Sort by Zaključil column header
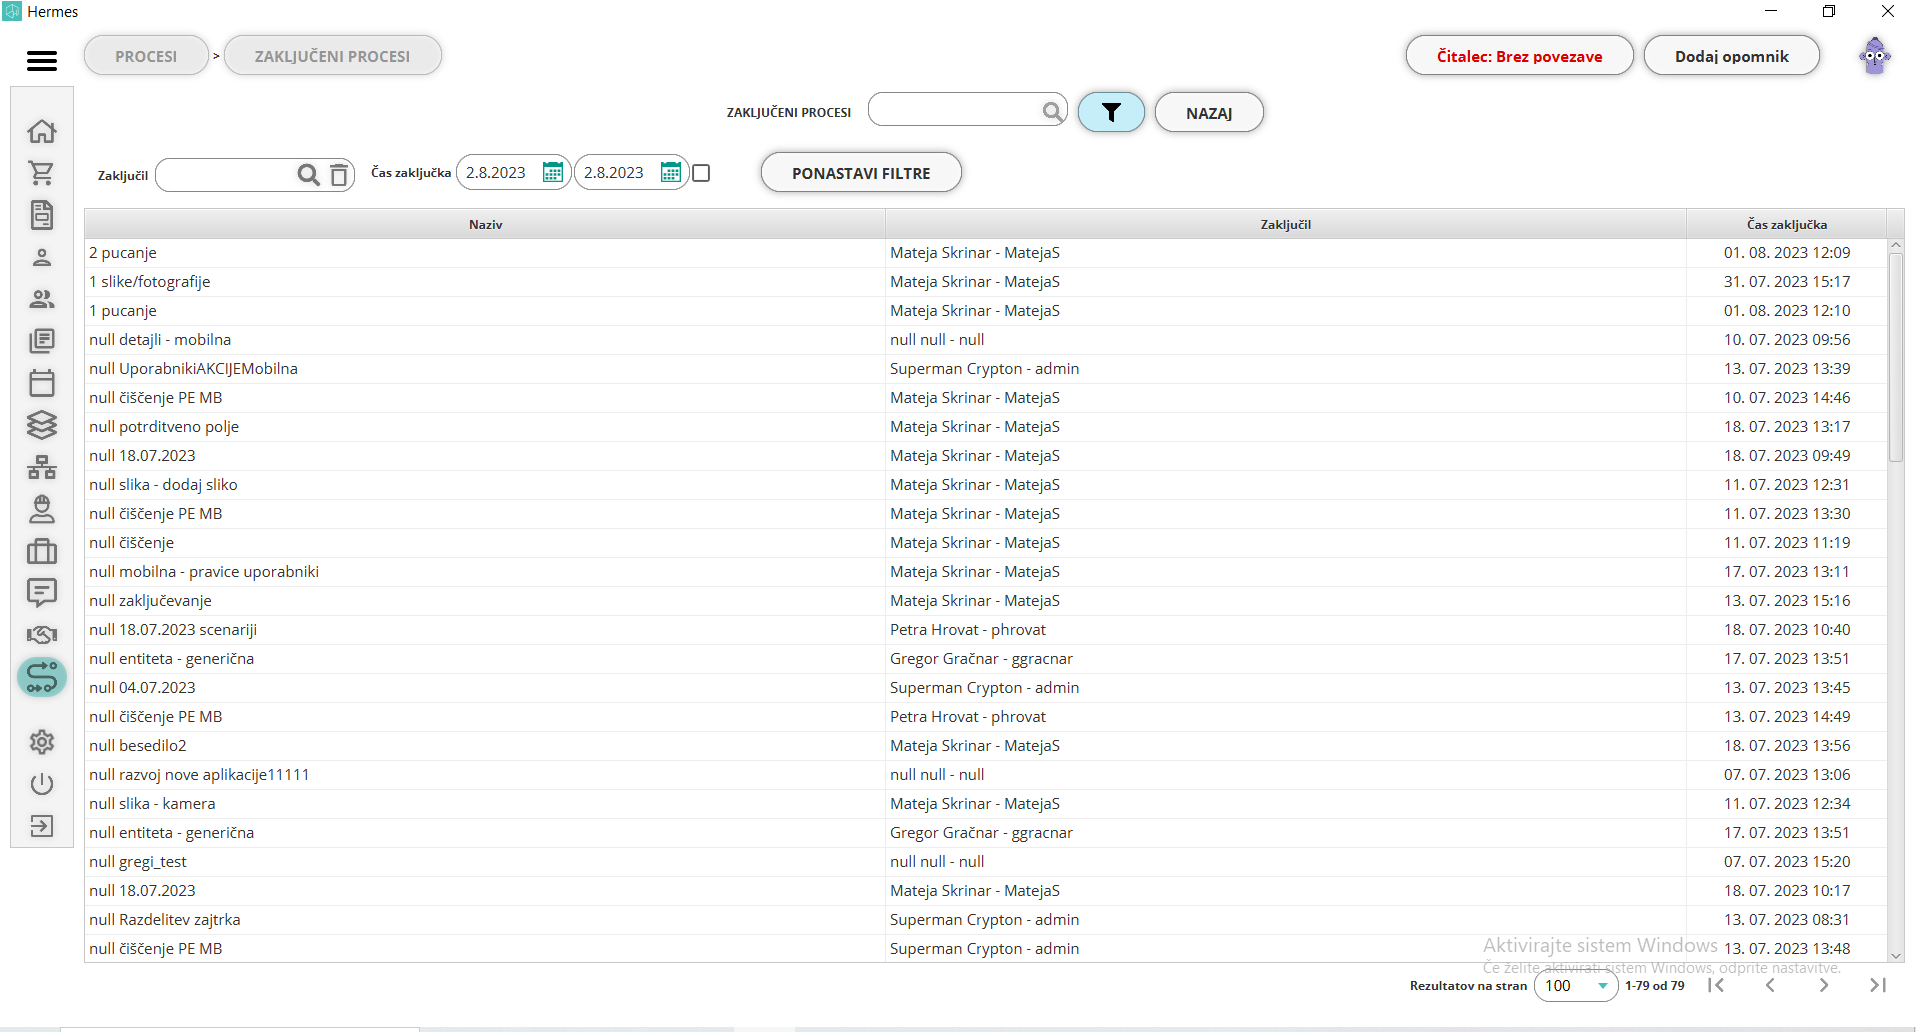 [x=1285, y=224]
